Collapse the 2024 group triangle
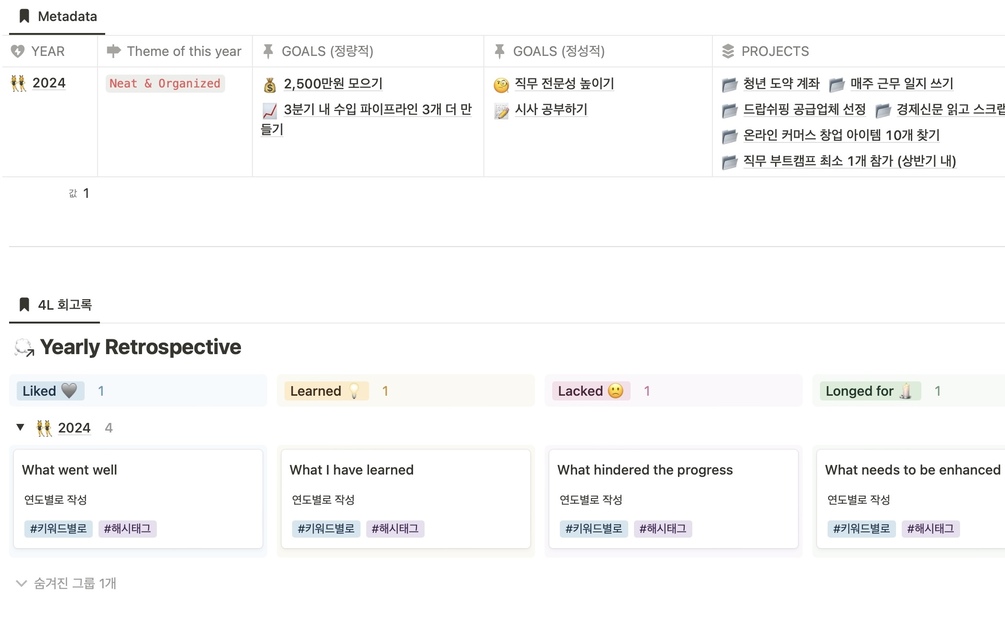This screenshot has height=627, width=1005. pyautogui.click(x=20, y=428)
